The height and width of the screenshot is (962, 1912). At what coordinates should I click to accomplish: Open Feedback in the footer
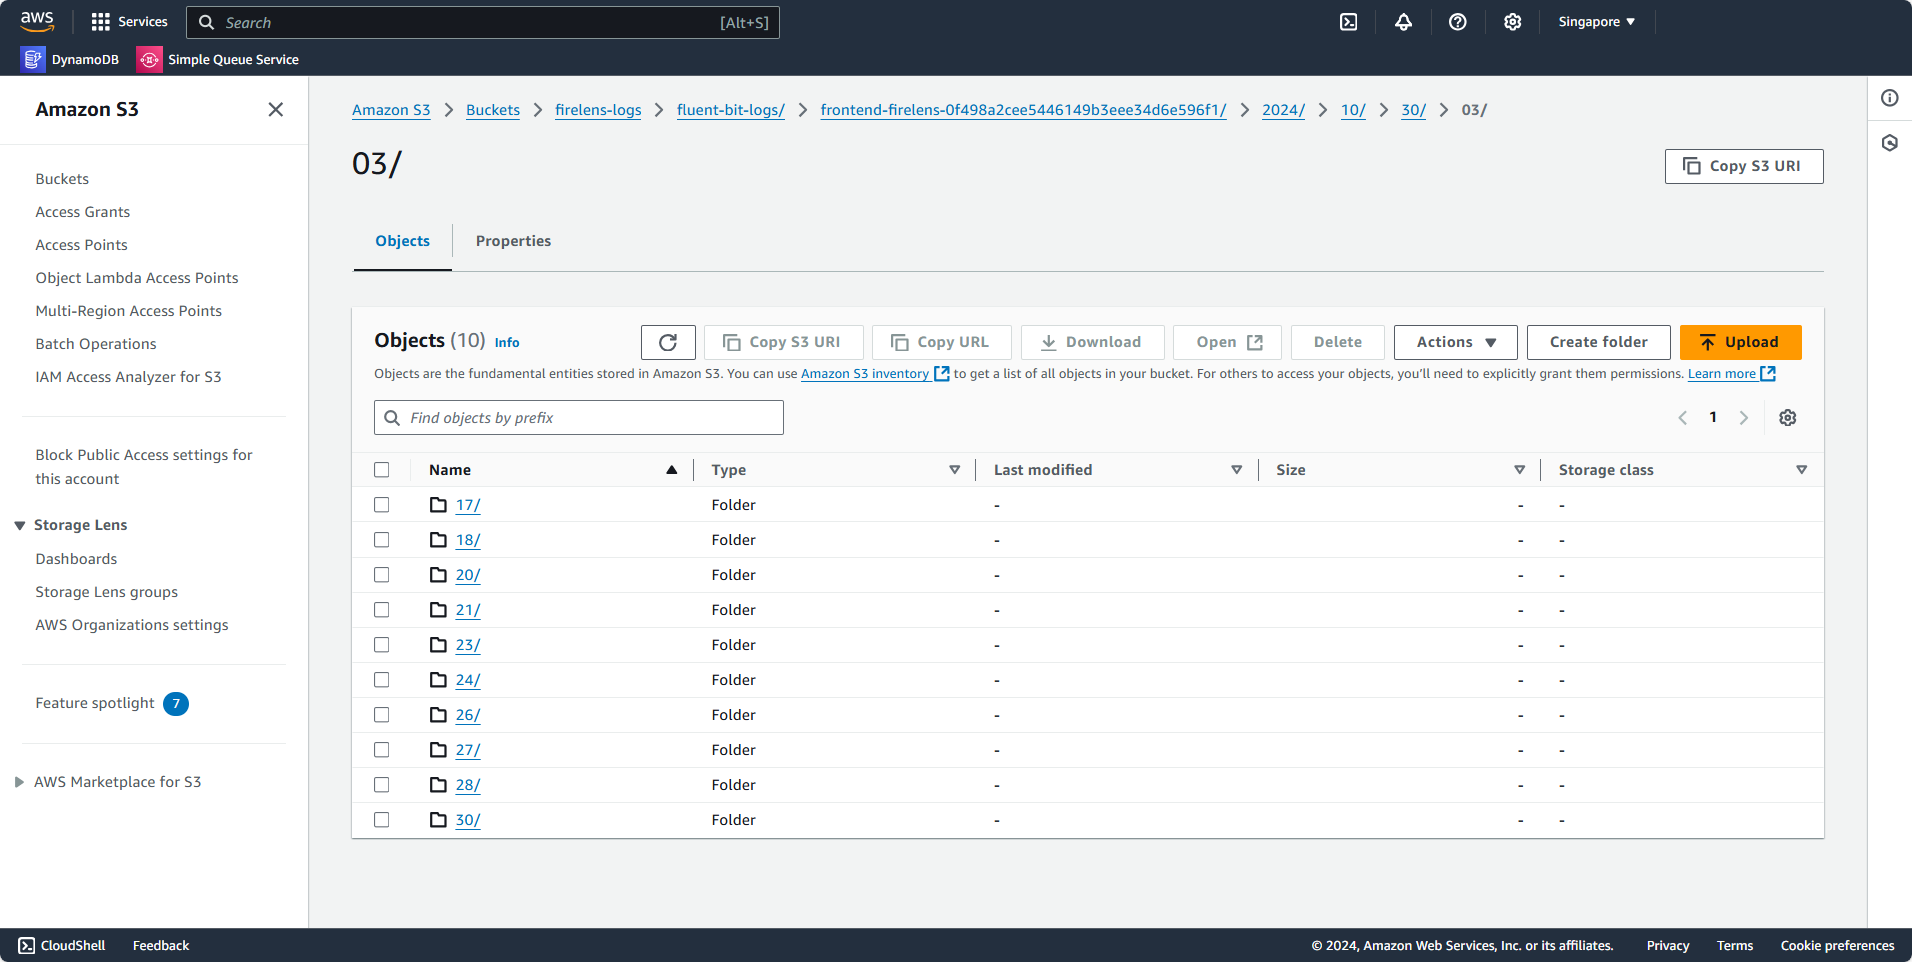[x=161, y=945]
